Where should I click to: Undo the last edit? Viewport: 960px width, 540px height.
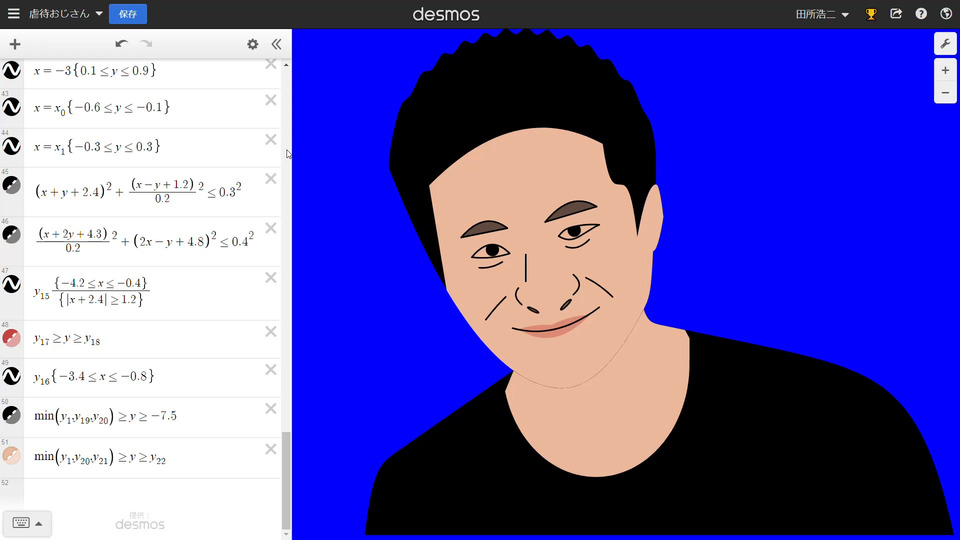121,44
